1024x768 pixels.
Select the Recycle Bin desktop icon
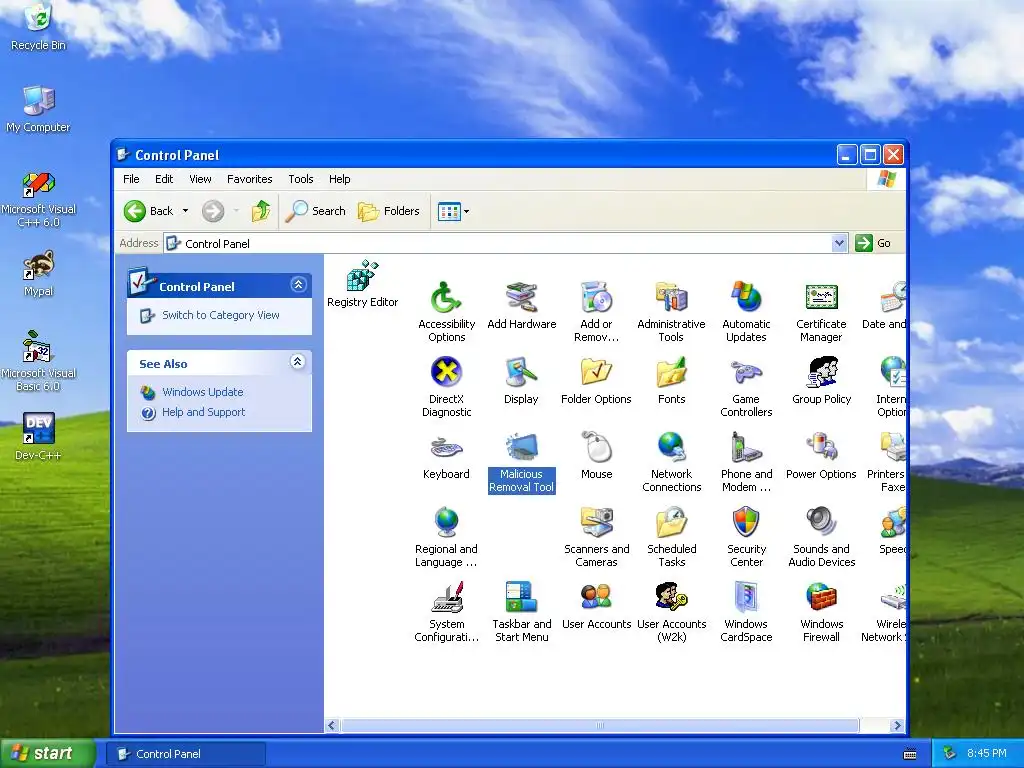click(x=39, y=26)
